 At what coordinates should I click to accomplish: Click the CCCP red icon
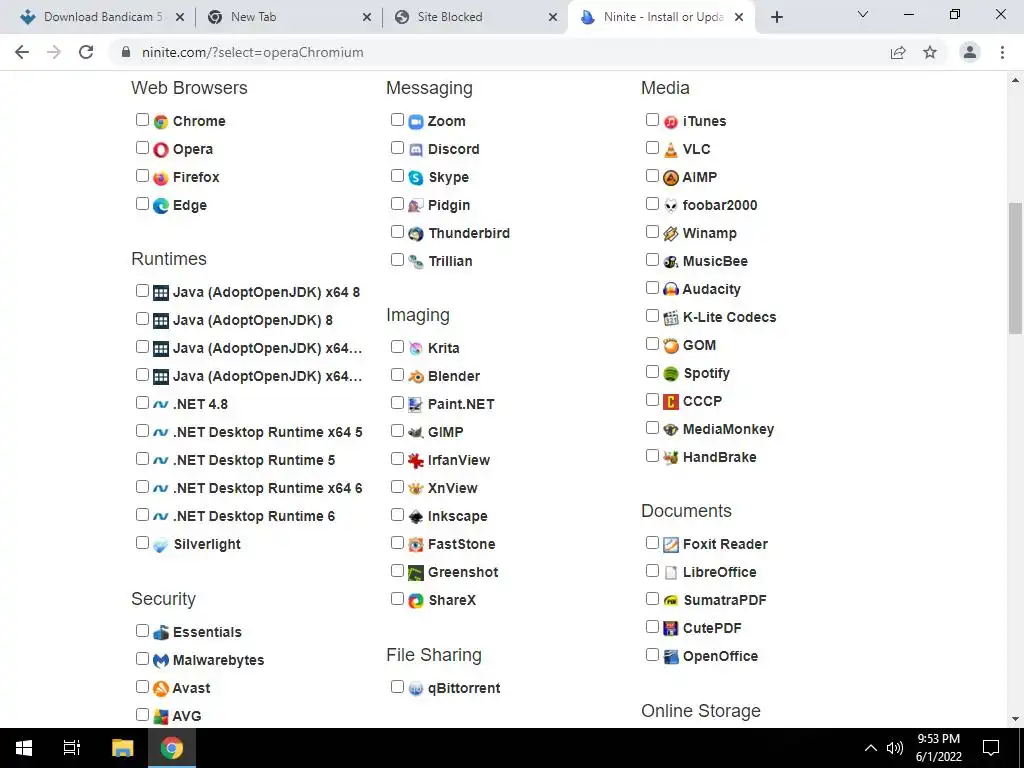[671, 402]
